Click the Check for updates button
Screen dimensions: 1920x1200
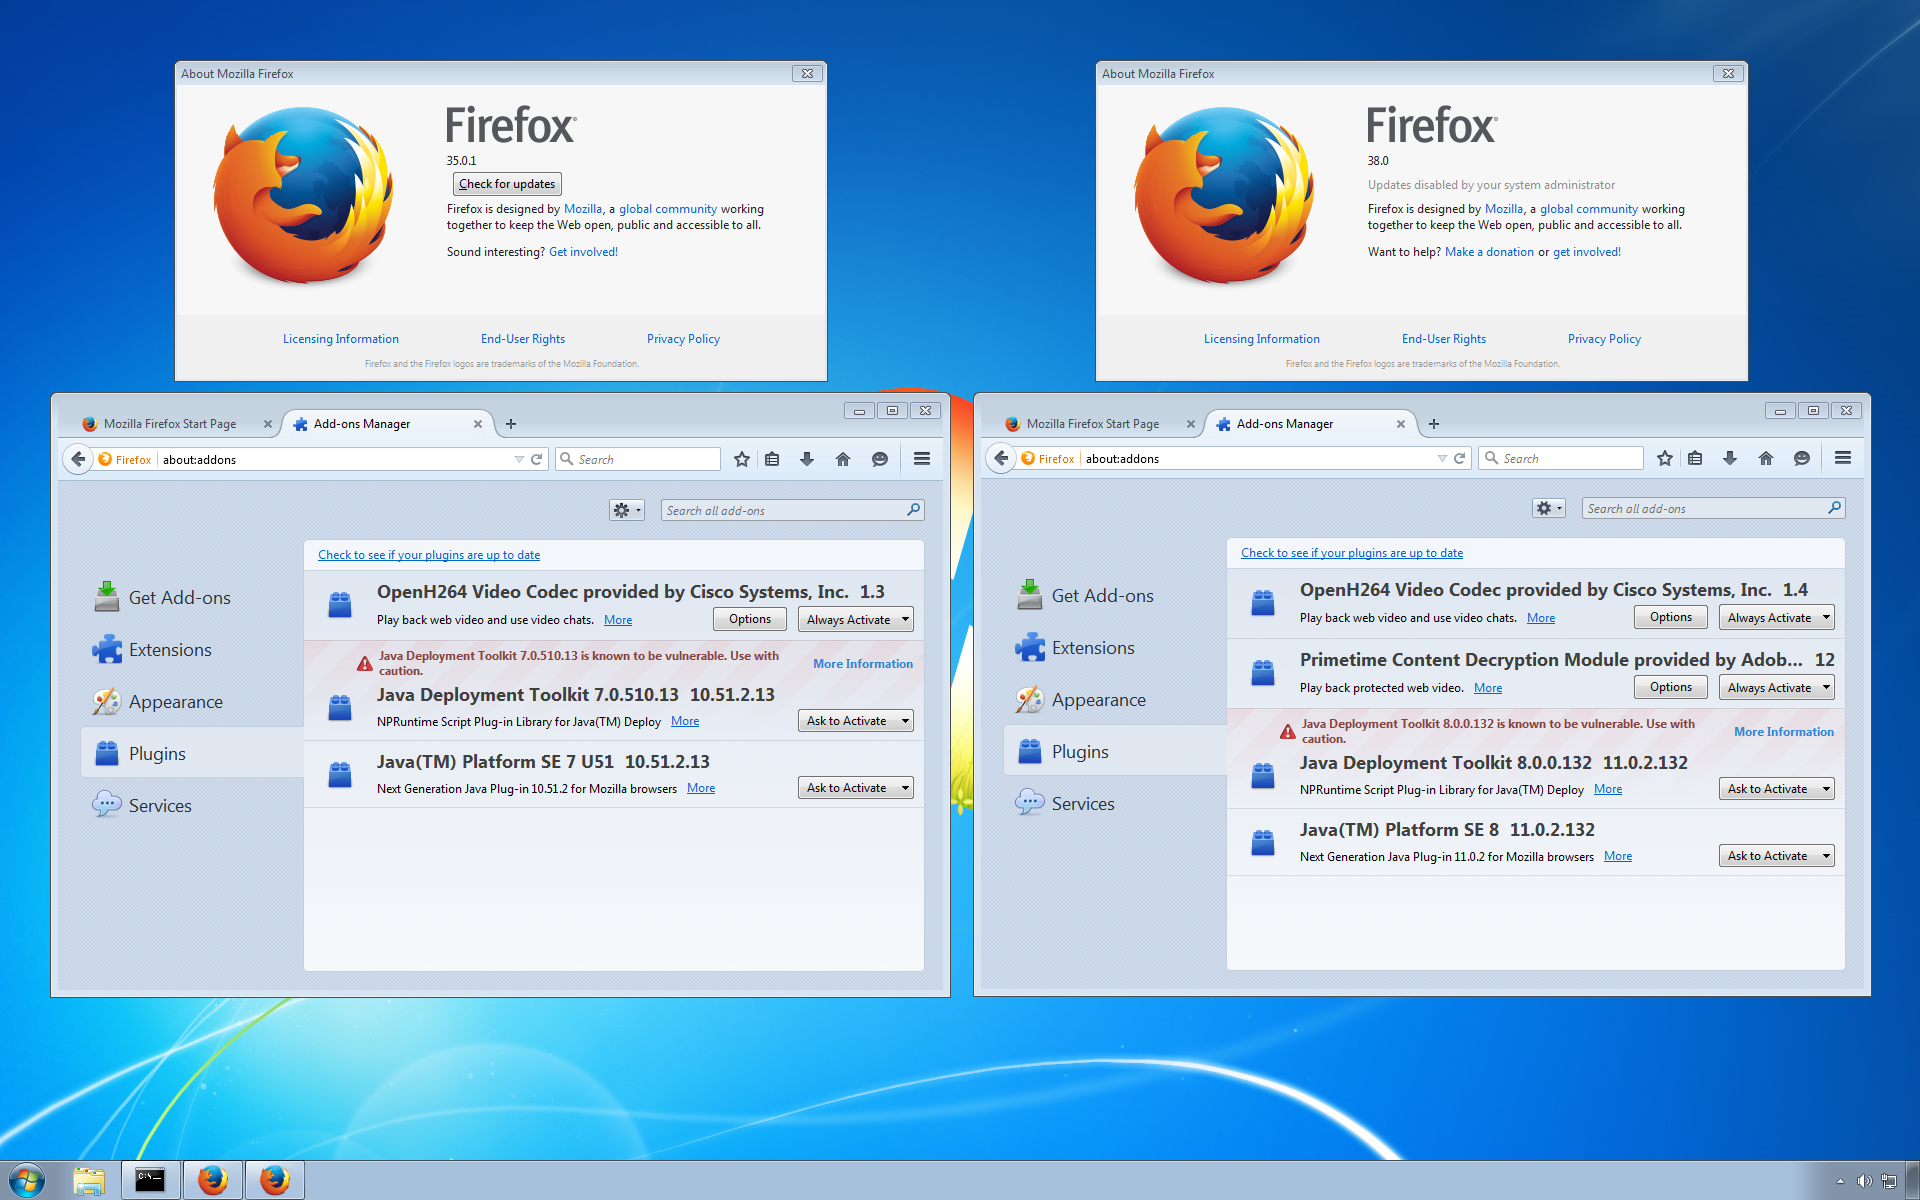point(507,183)
